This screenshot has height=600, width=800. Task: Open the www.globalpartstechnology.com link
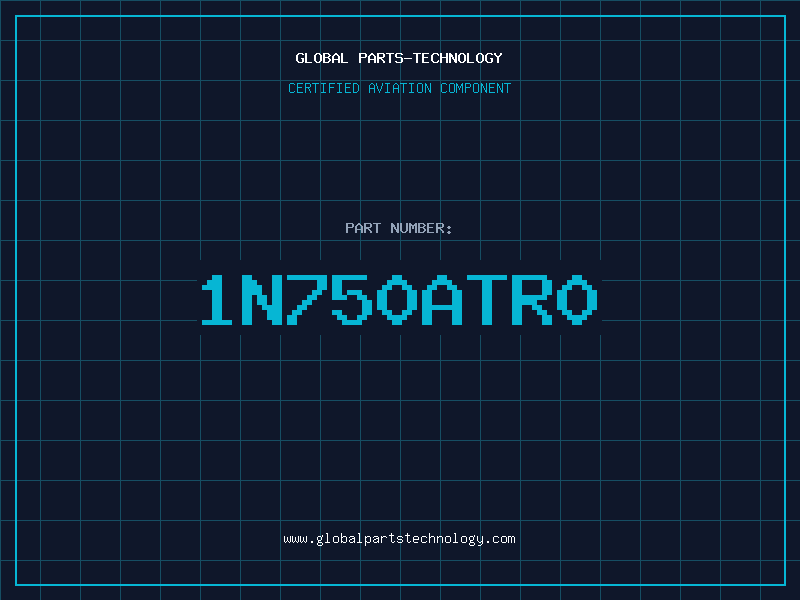[399, 539]
